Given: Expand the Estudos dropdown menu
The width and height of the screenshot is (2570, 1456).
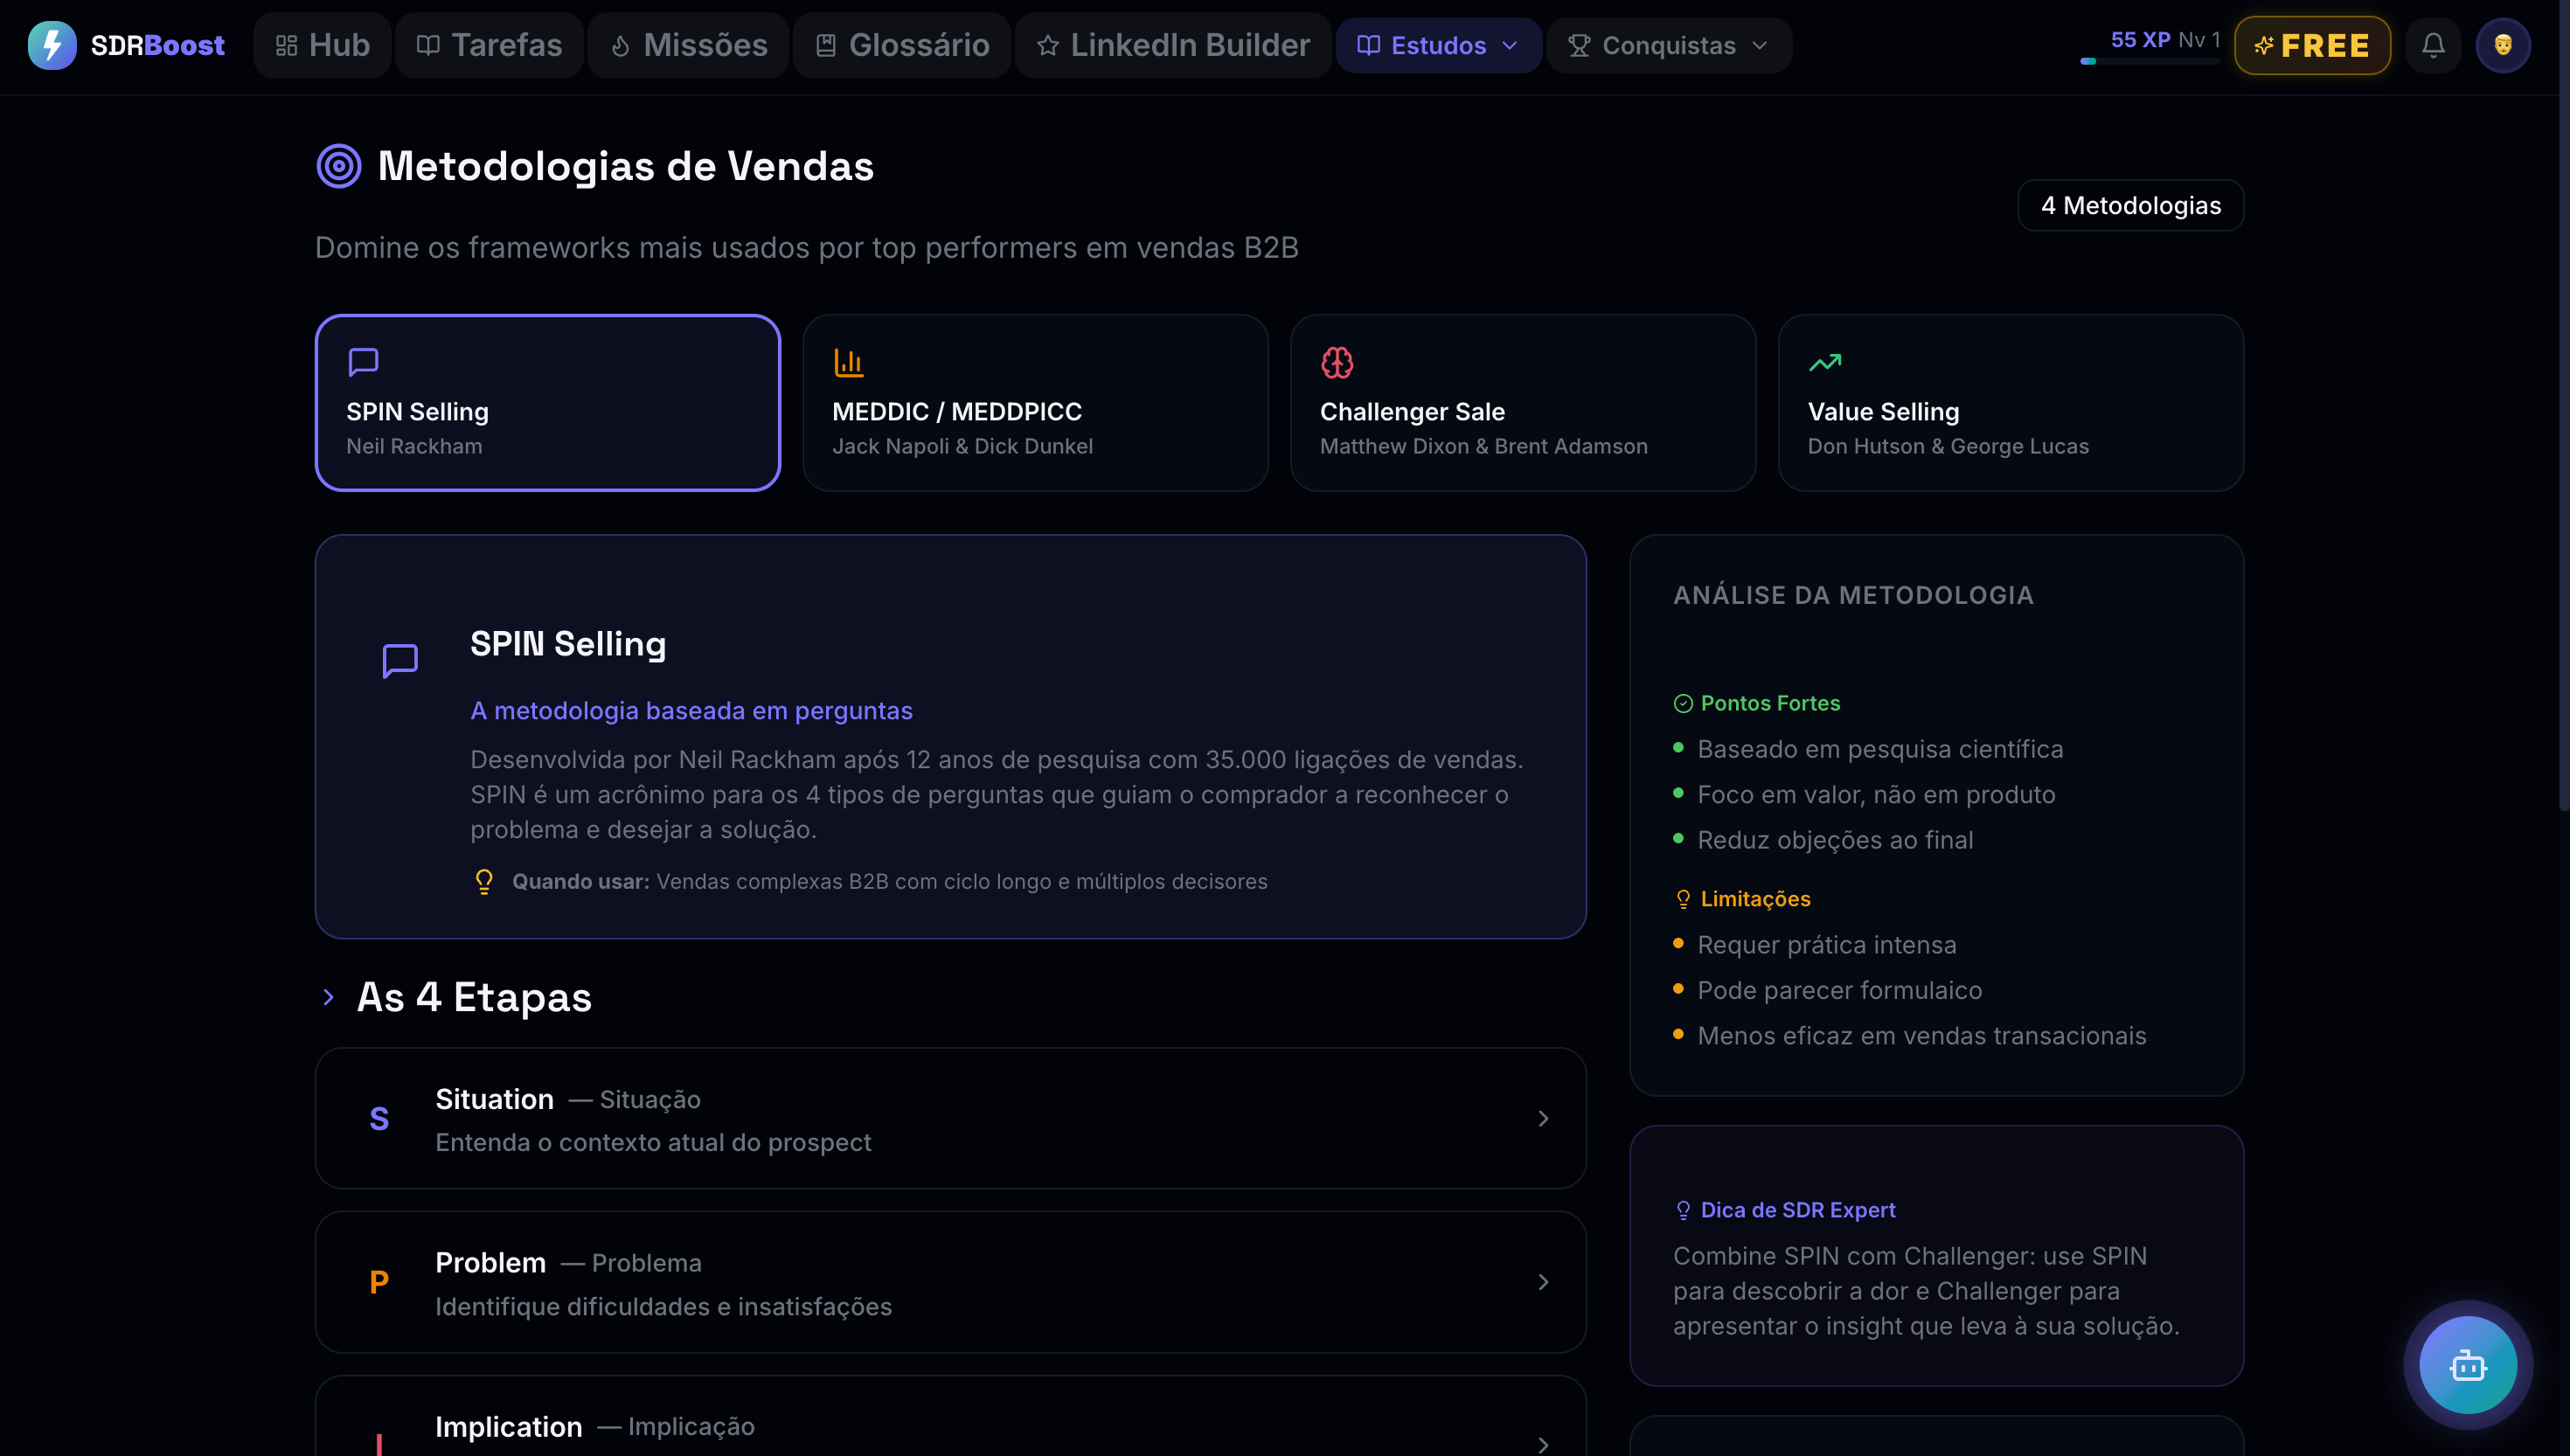Looking at the screenshot, I should coord(1437,45).
